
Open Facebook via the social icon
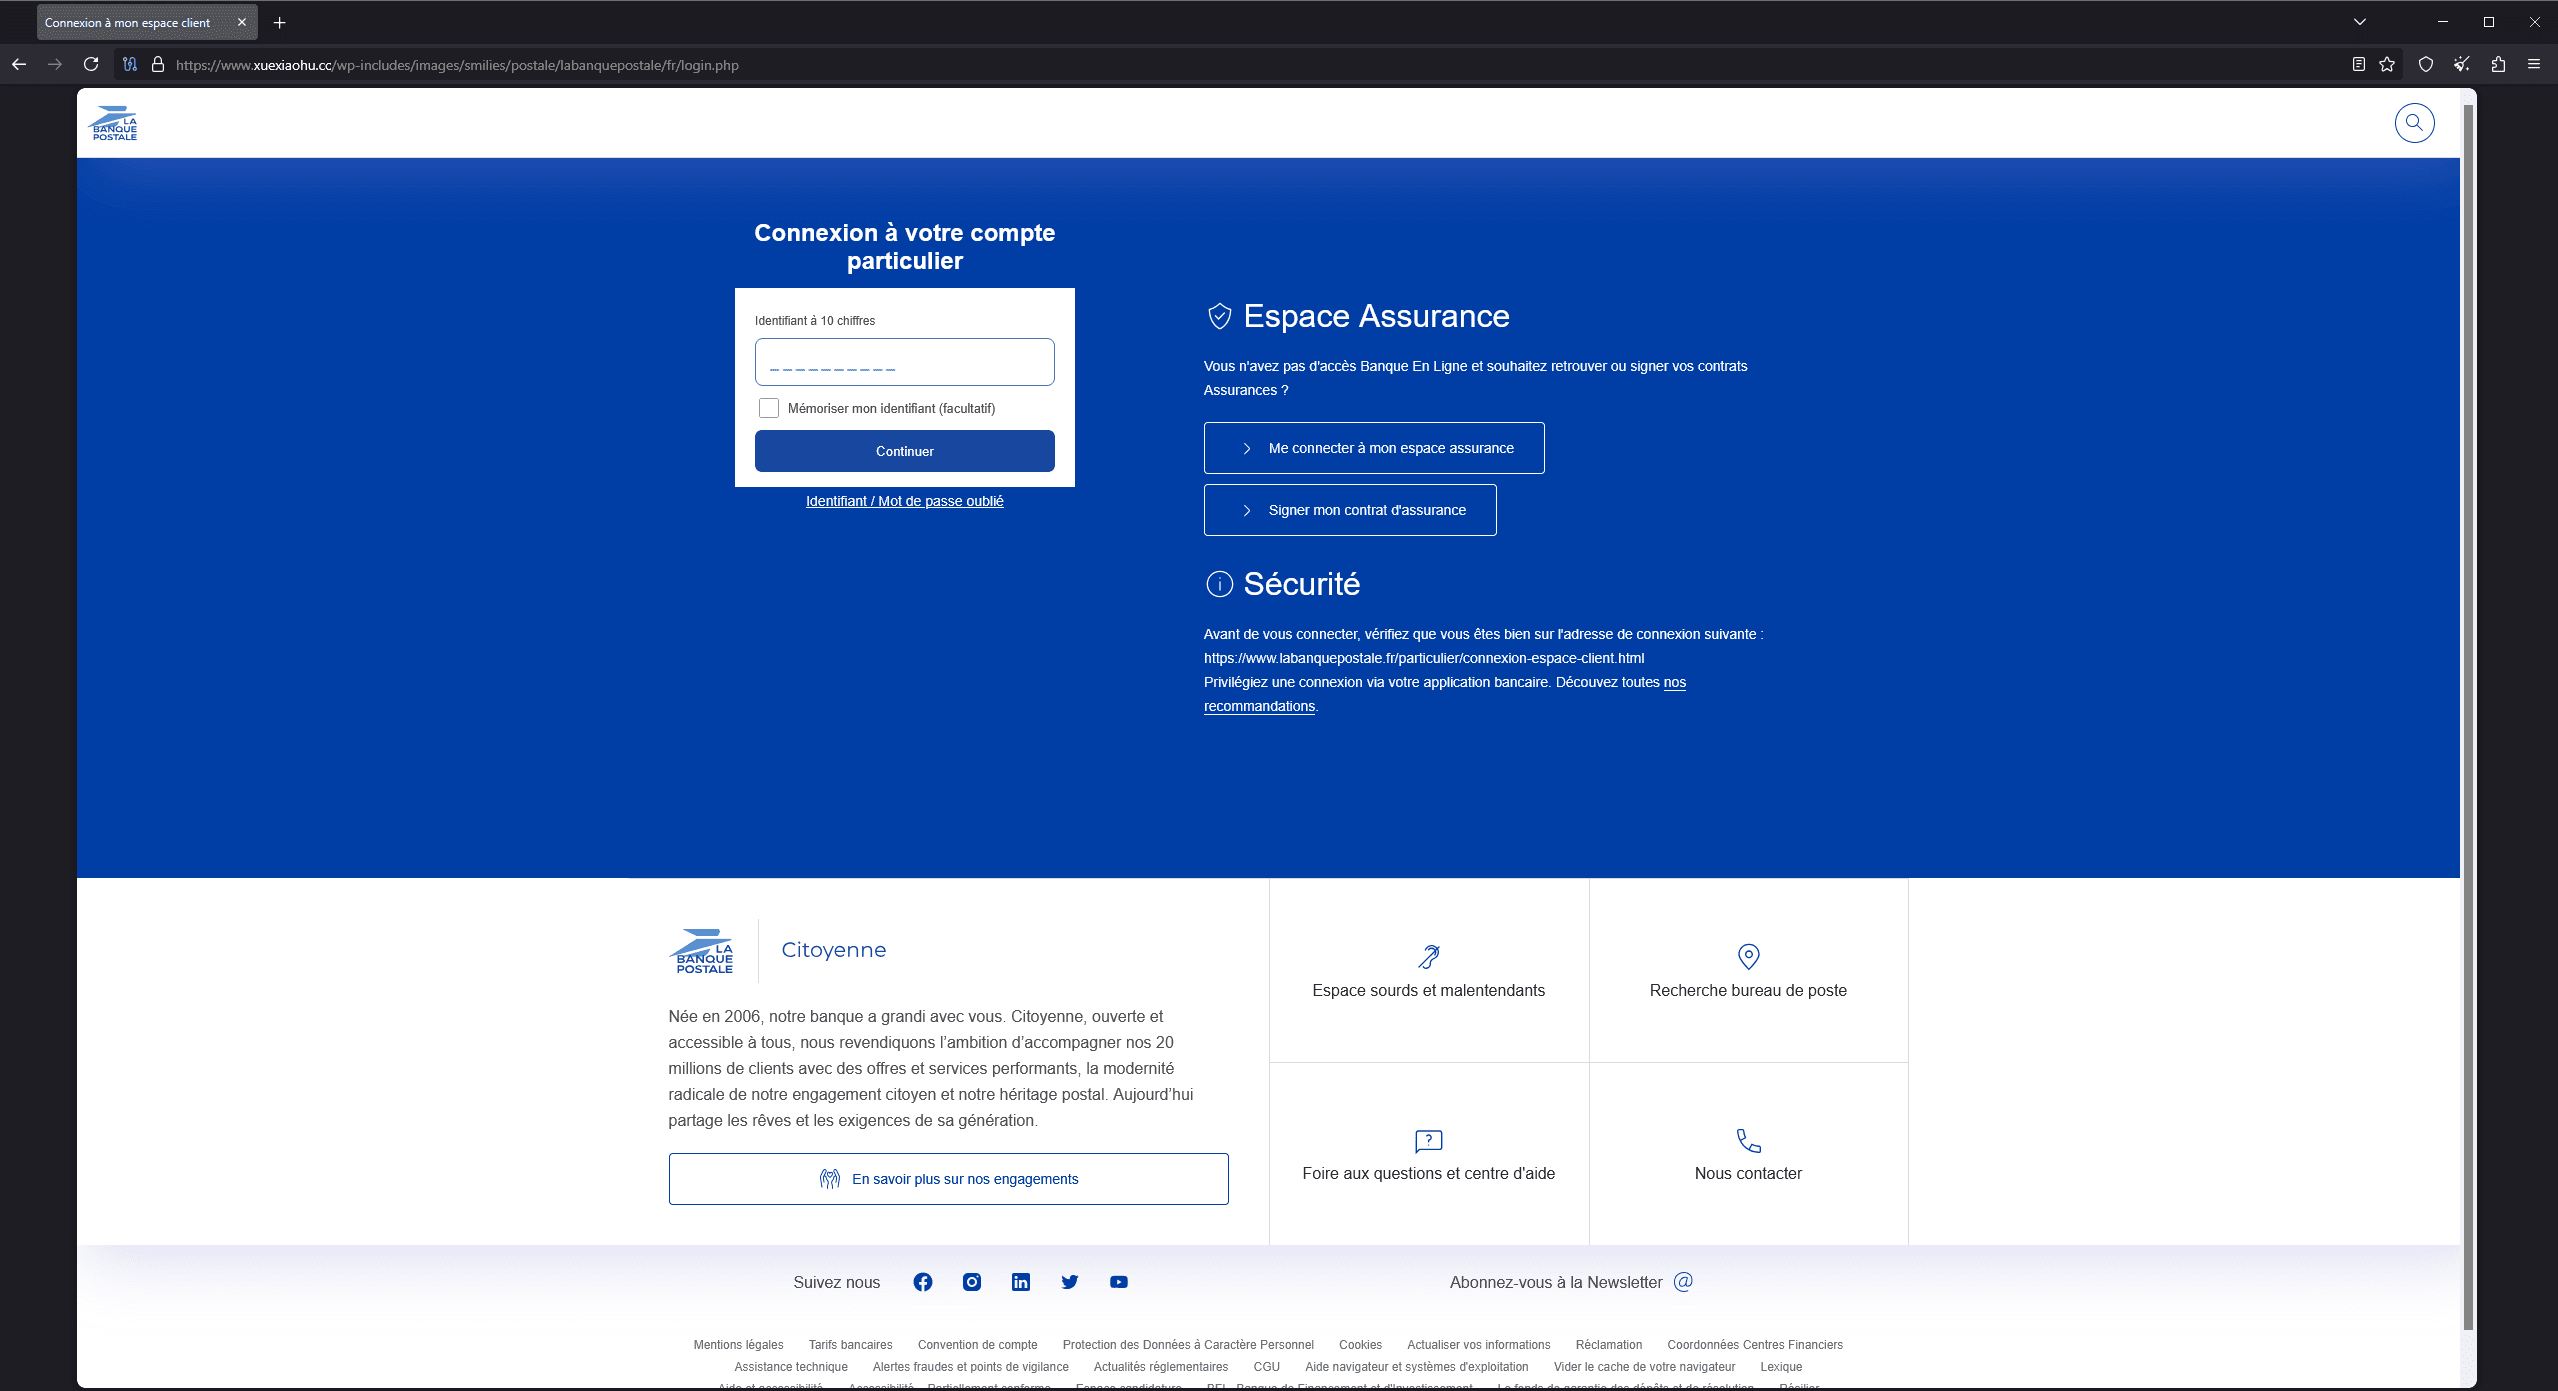click(921, 1281)
